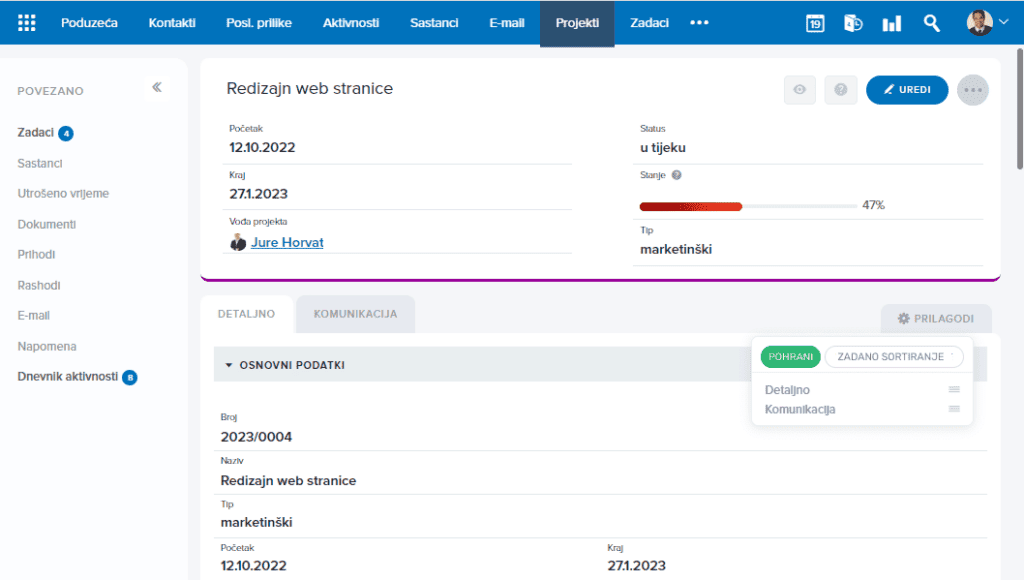Open the user profile dropdown
This screenshot has width=1024, height=580.
pos(987,23)
